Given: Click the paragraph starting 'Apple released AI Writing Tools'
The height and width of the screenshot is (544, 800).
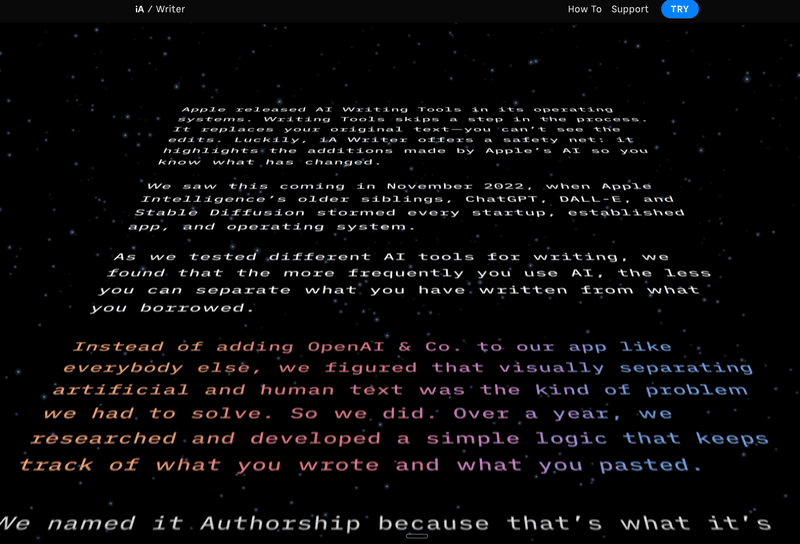Looking at the screenshot, I should [403, 135].
